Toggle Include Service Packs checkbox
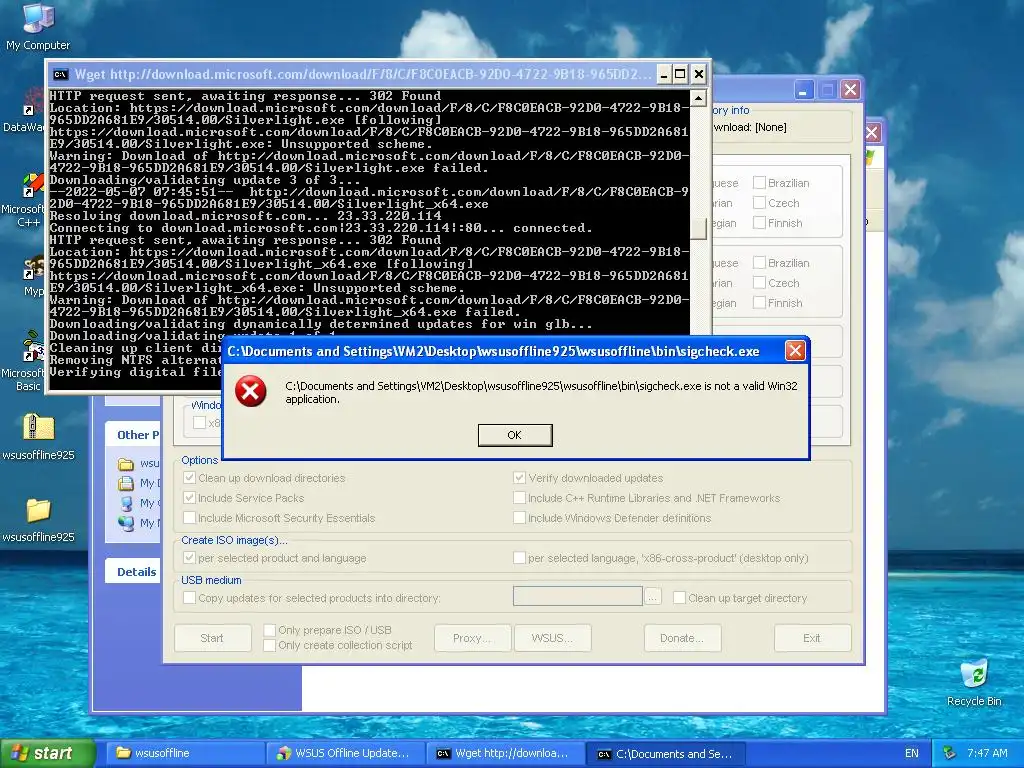 click(x=189, y=498)
